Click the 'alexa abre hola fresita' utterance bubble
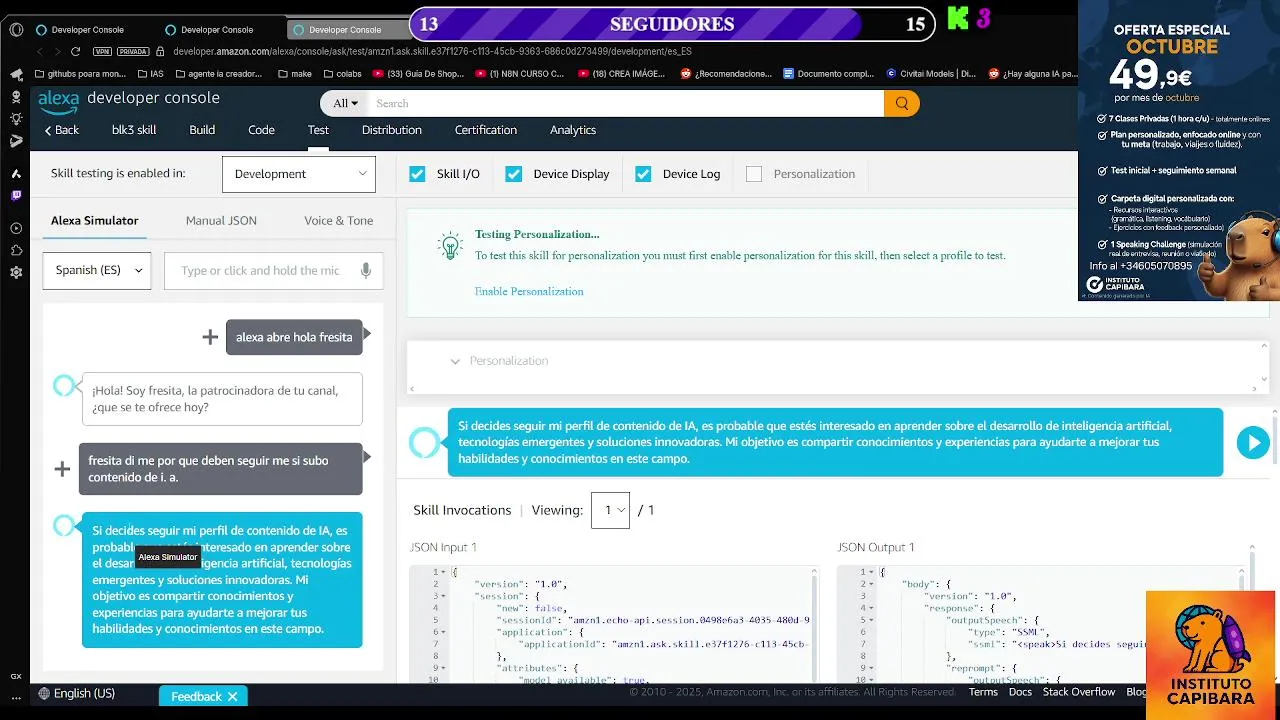The image size is (1280, 720). (294, 337)
